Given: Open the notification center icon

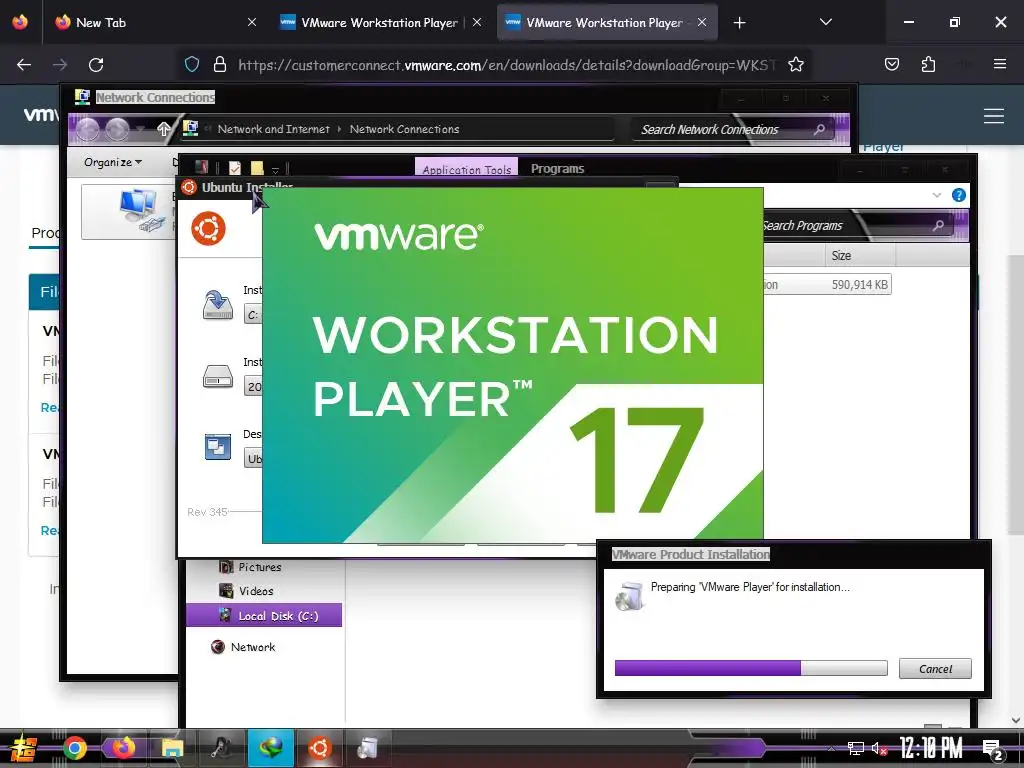Looking at the screenshot, I should click(992, 749).
